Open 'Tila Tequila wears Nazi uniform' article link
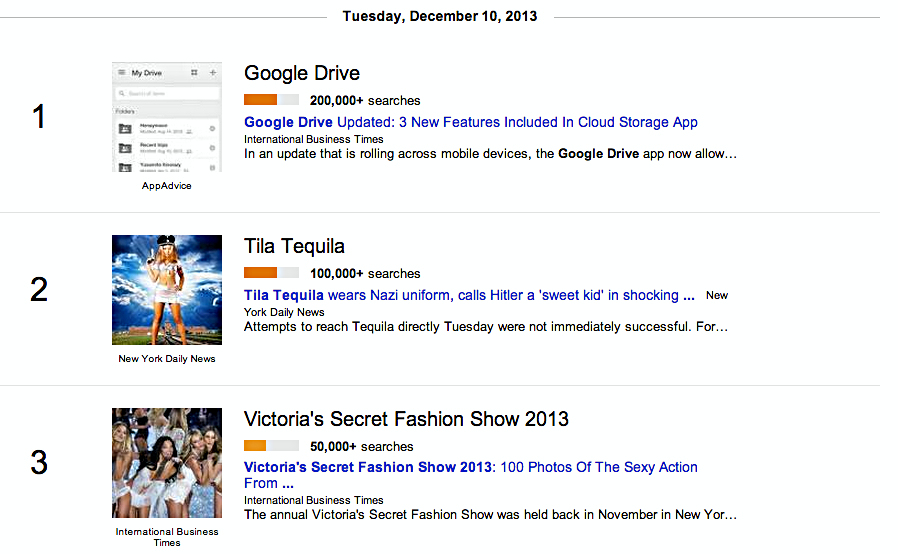 click(x=469, y=295)
